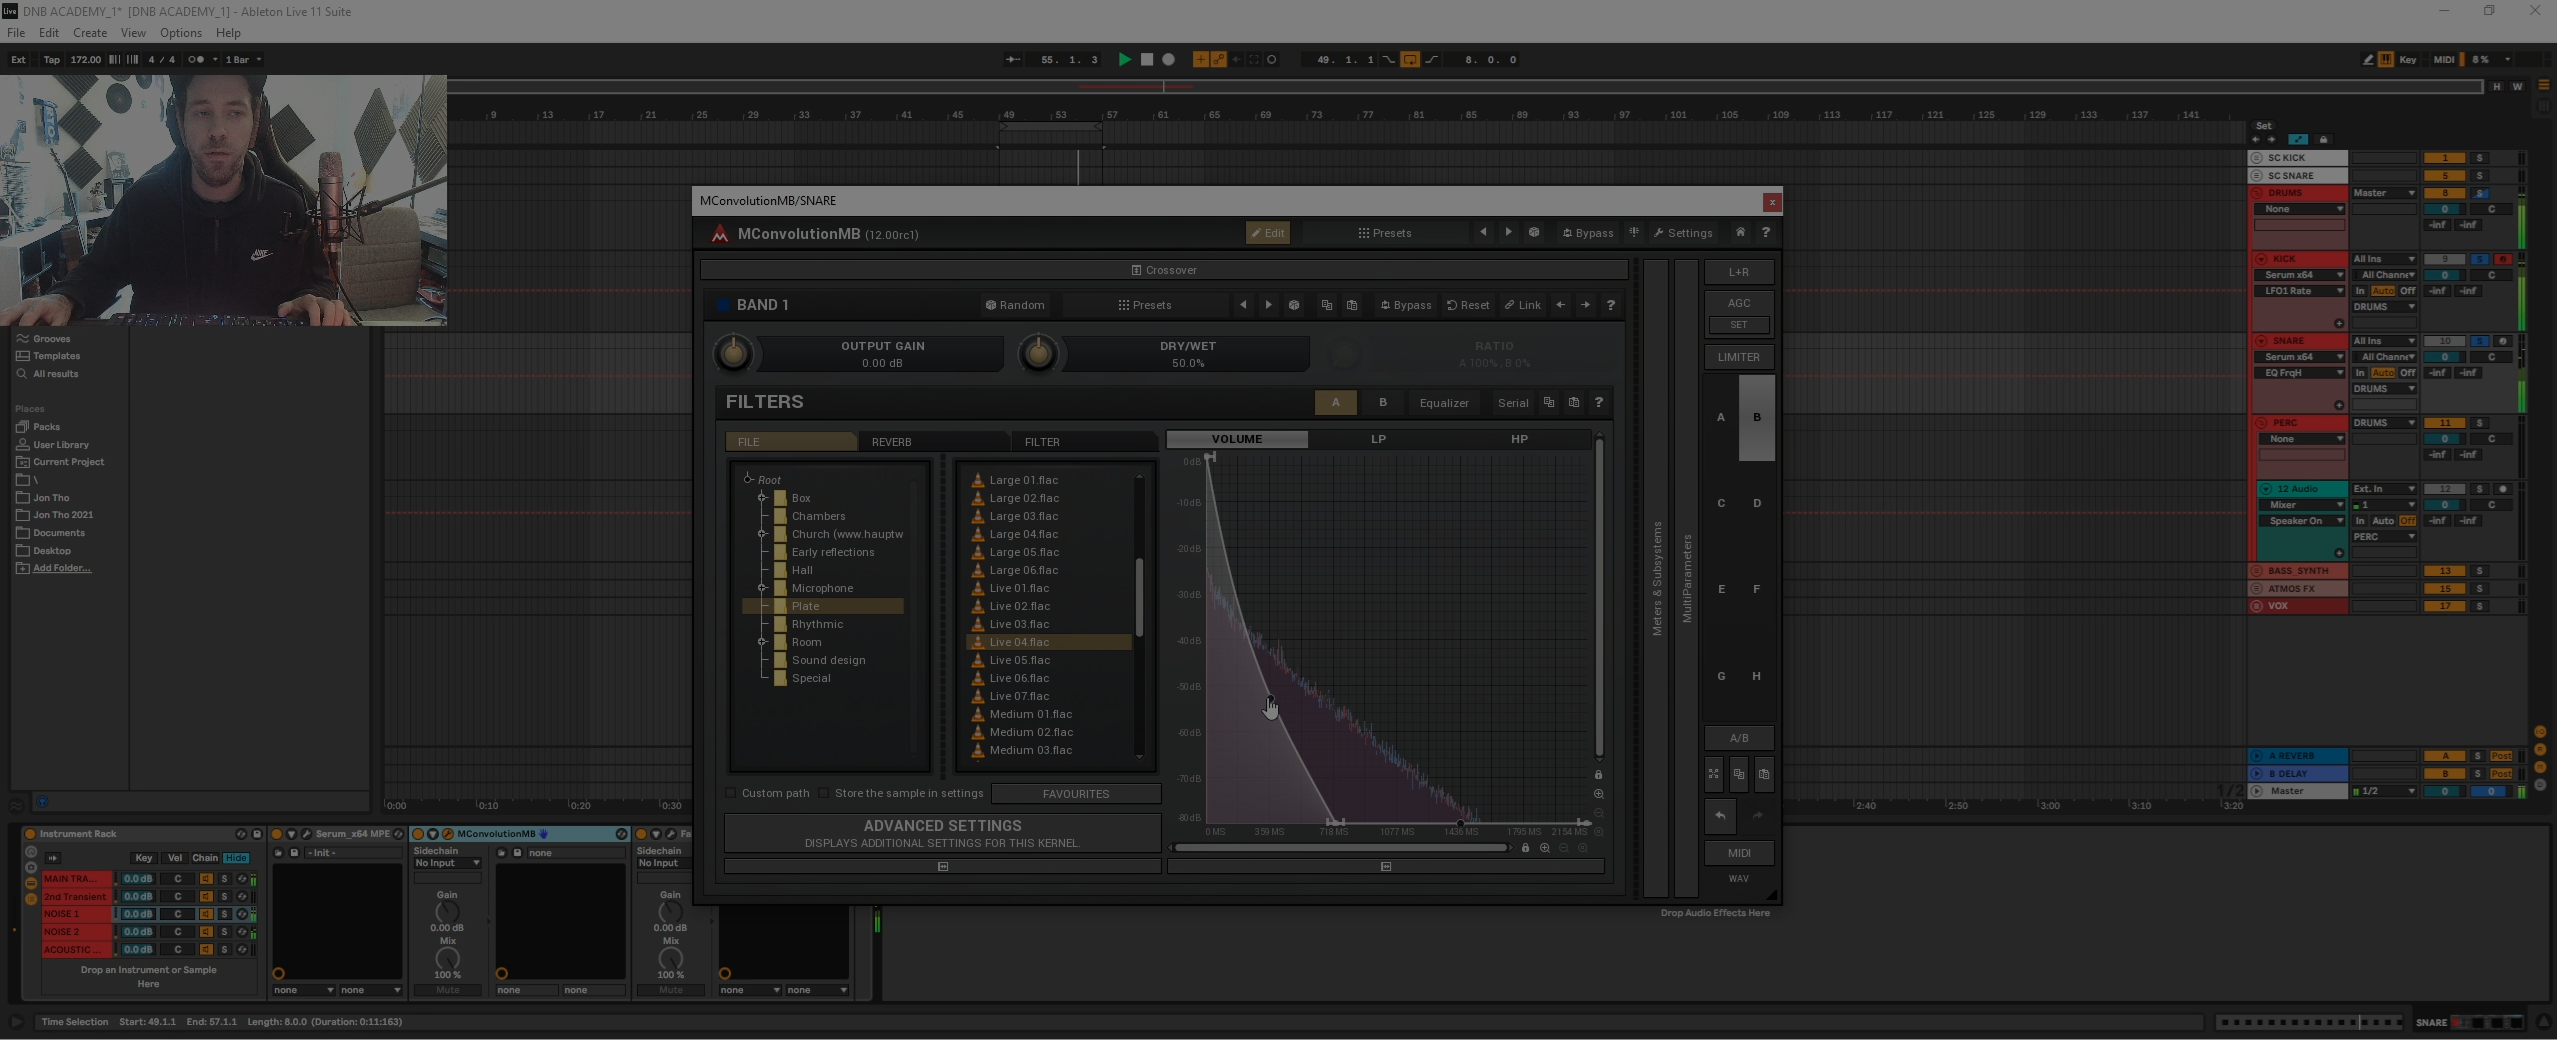
Task: Toggle the MConvolutionMB device on/off switch
Action: 419,834
